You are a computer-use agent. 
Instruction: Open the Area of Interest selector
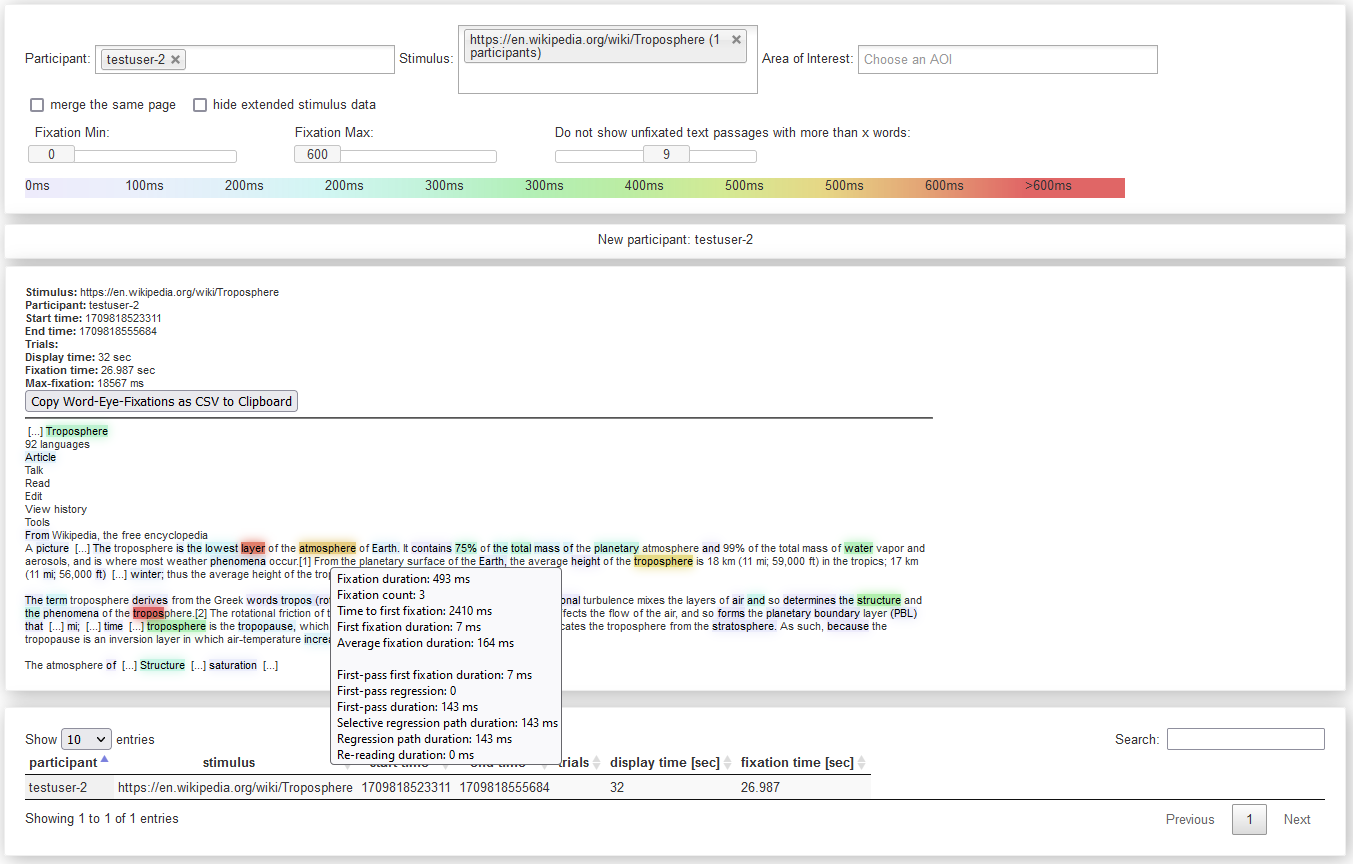[x=1007, y=60]
